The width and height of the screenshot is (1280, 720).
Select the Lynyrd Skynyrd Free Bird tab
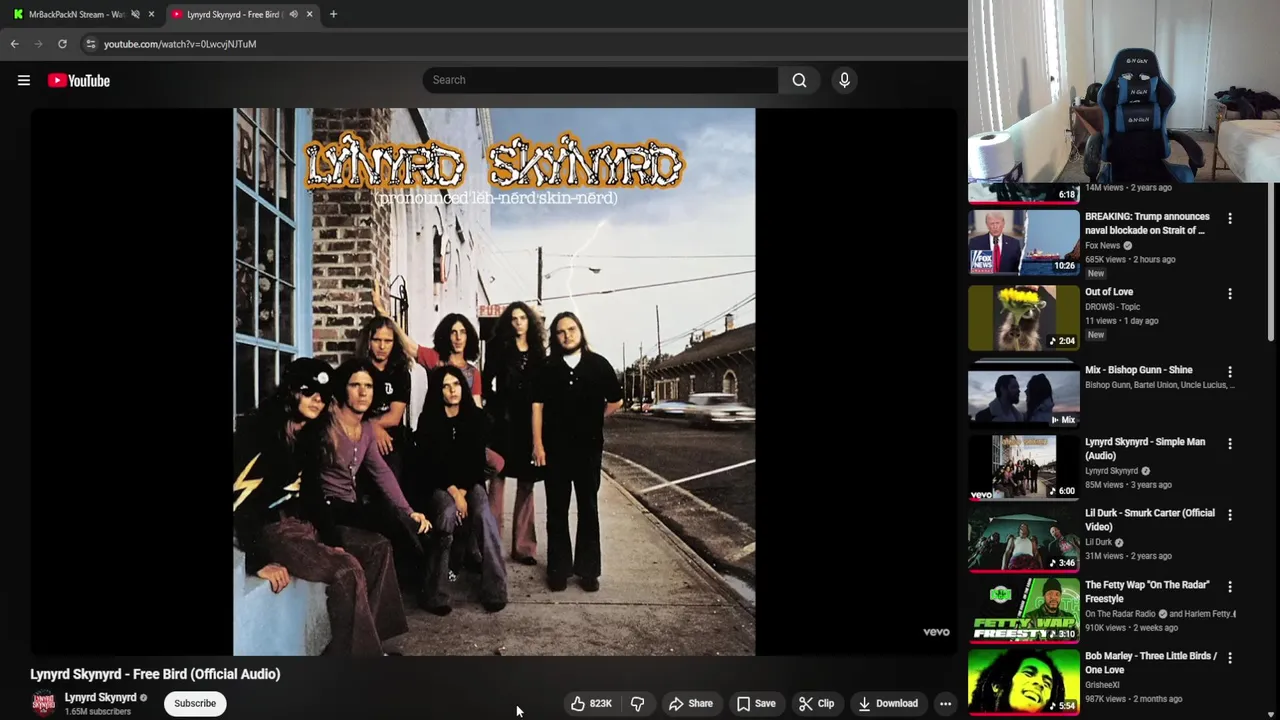(x=232, y=14)
